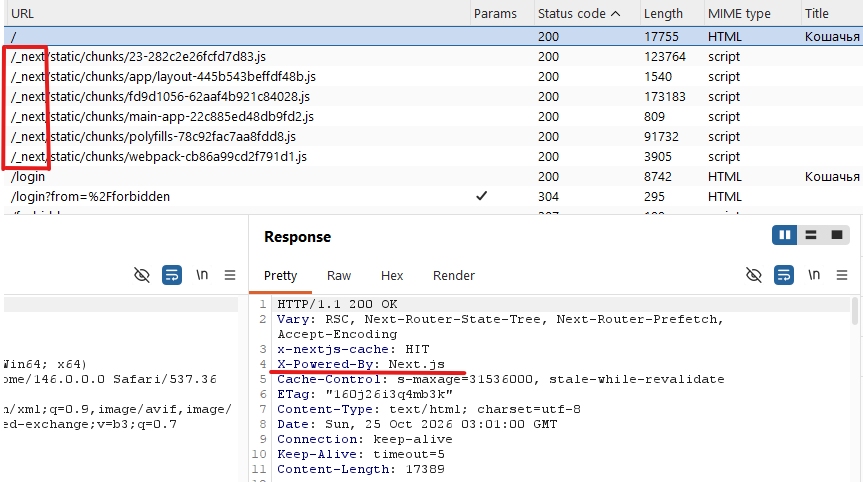Click the HTTP/1.1 200 OK line
The height and width of the screenshot is (482, 863).
337,304
